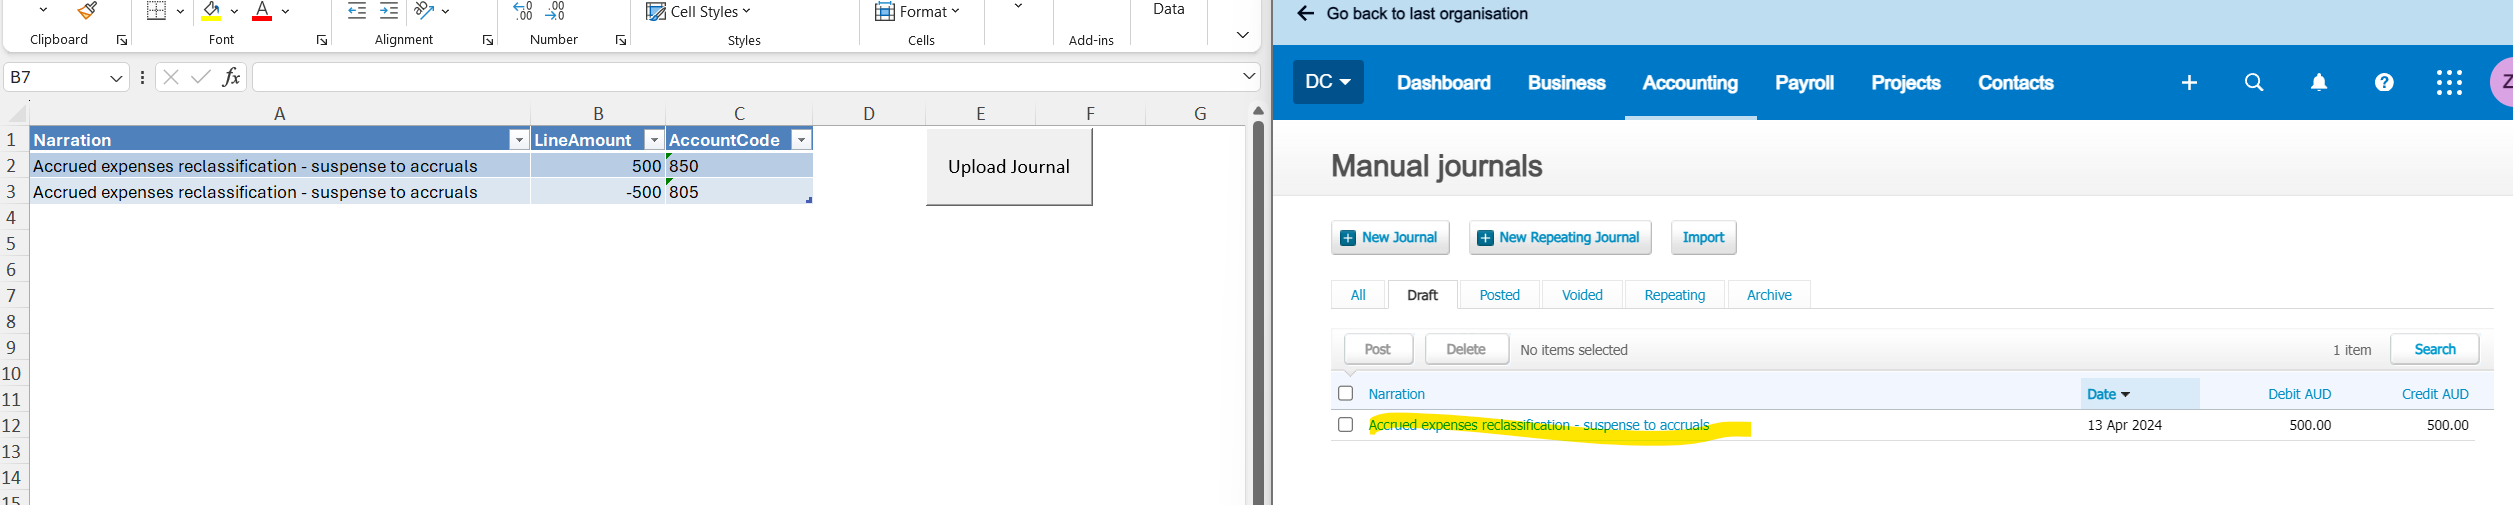Open the Narration column filter dropdown
Screen dimensions: 2513x505
click(518, 140)
